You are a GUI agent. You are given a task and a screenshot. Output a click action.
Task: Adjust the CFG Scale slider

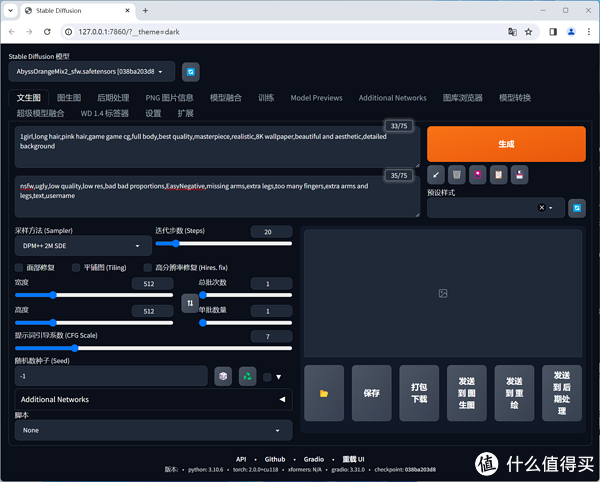[x=153, y=348]
